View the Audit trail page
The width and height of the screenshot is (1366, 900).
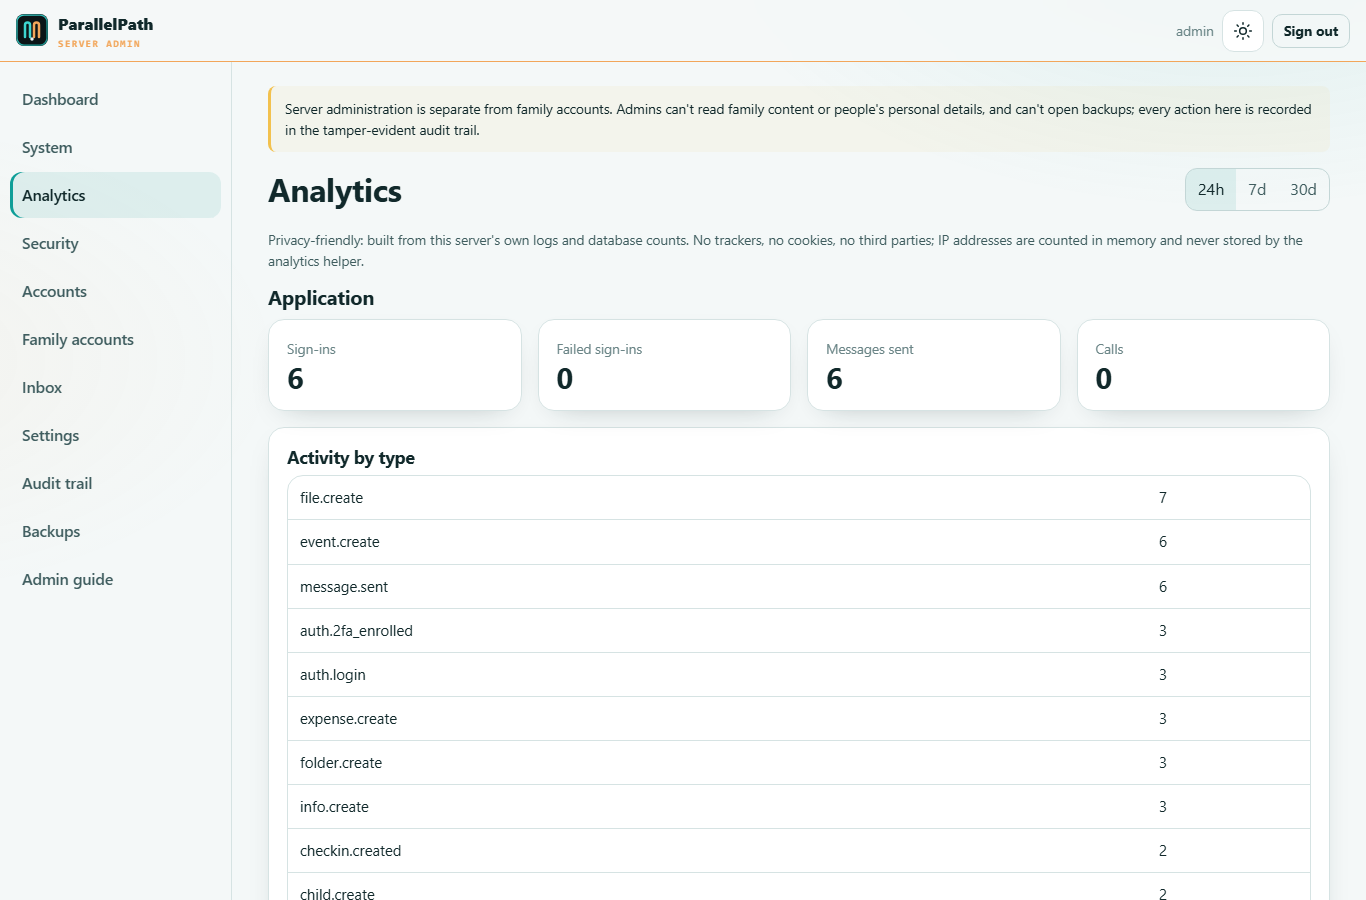(x=115, y=484)
